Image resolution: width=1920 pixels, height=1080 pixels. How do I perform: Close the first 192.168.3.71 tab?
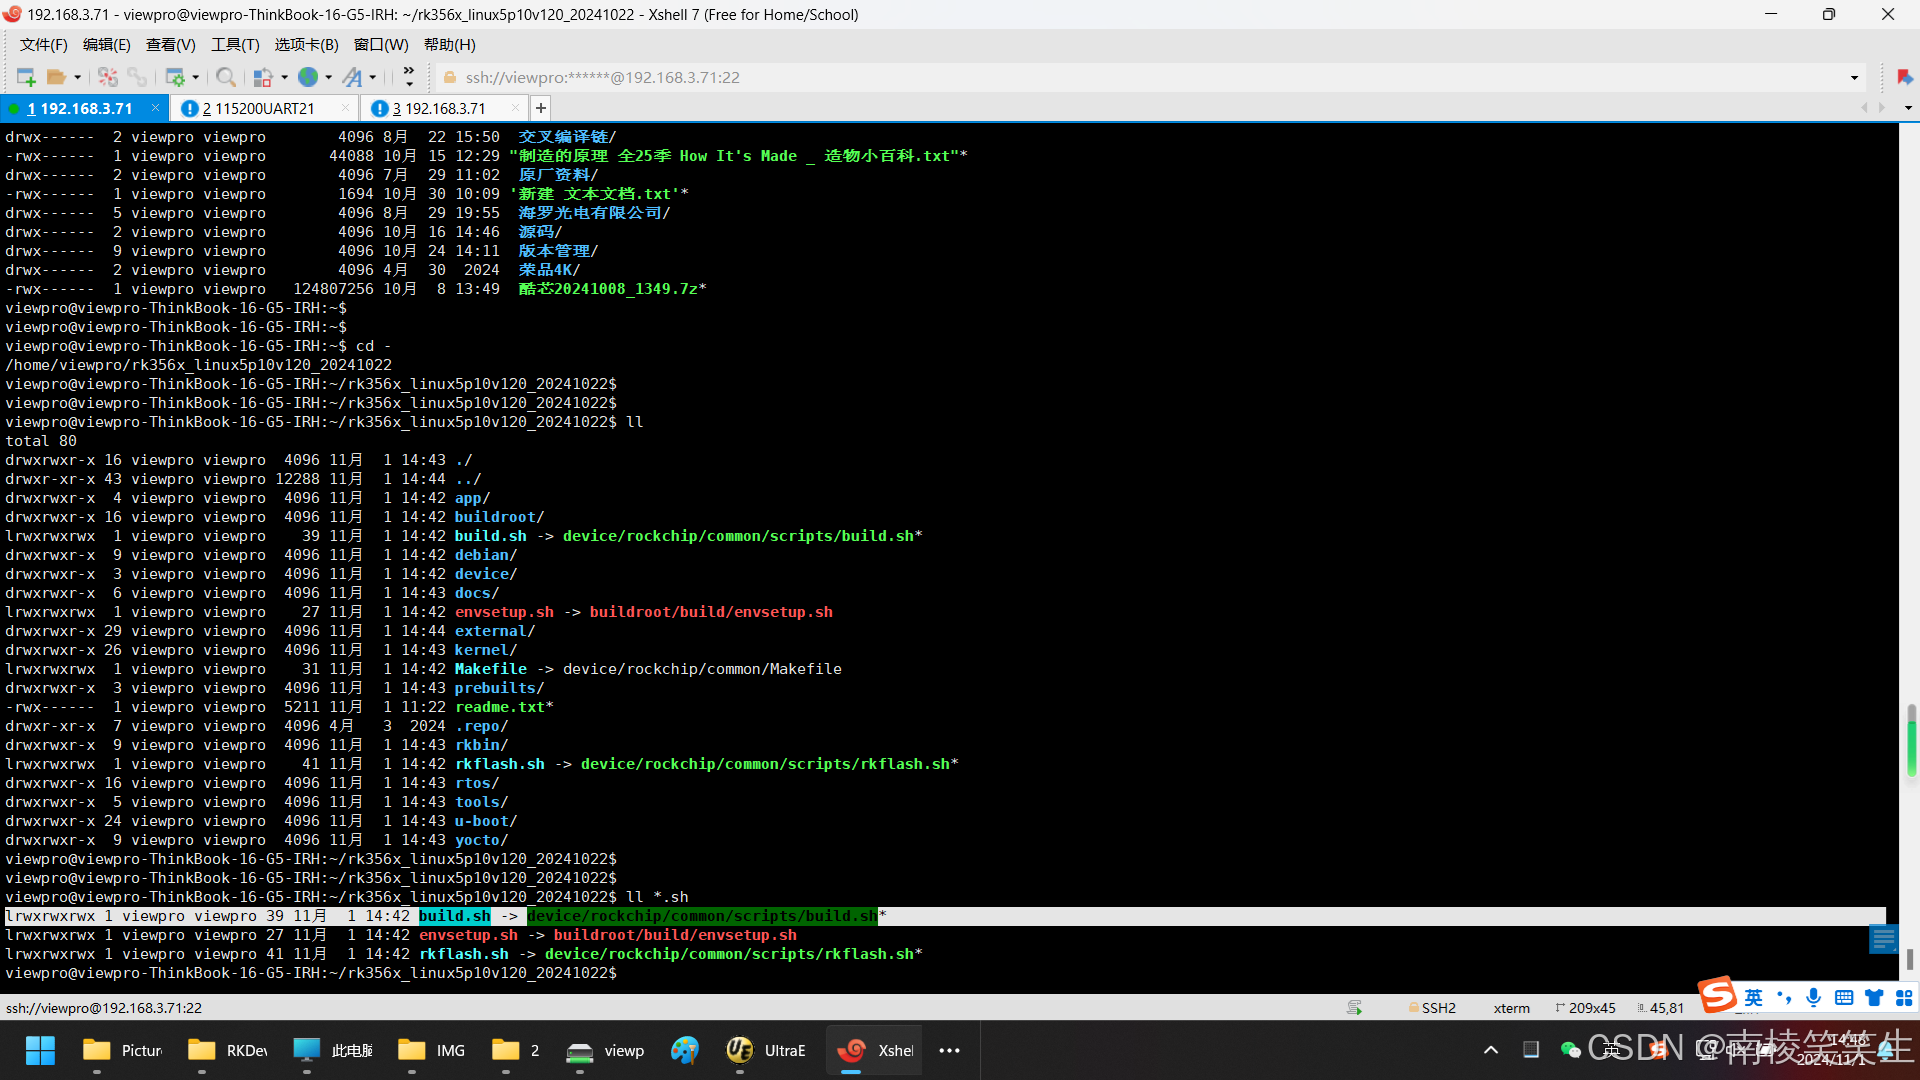[x=155, y=108]
